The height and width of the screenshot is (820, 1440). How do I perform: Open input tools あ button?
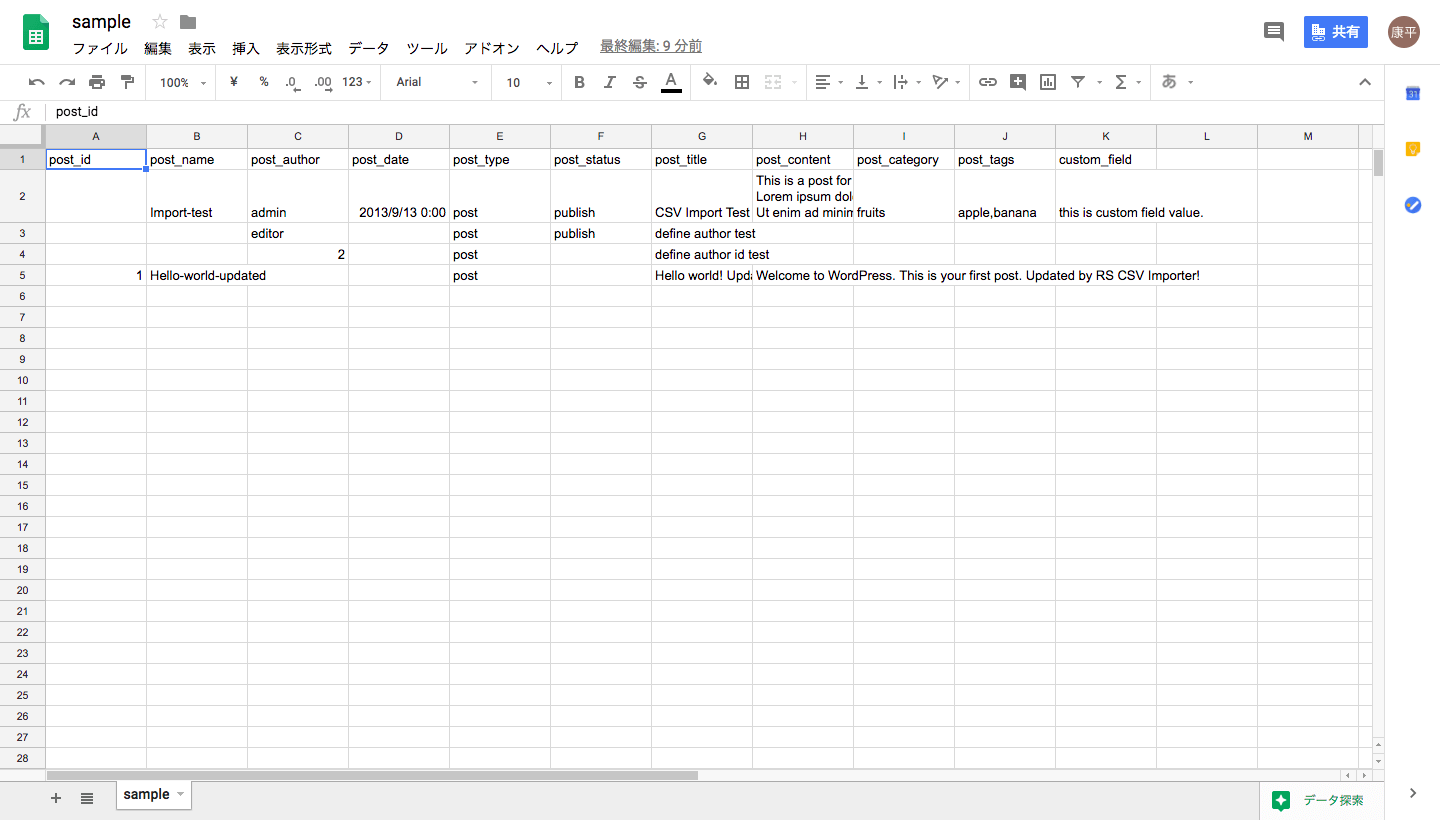1169,82
